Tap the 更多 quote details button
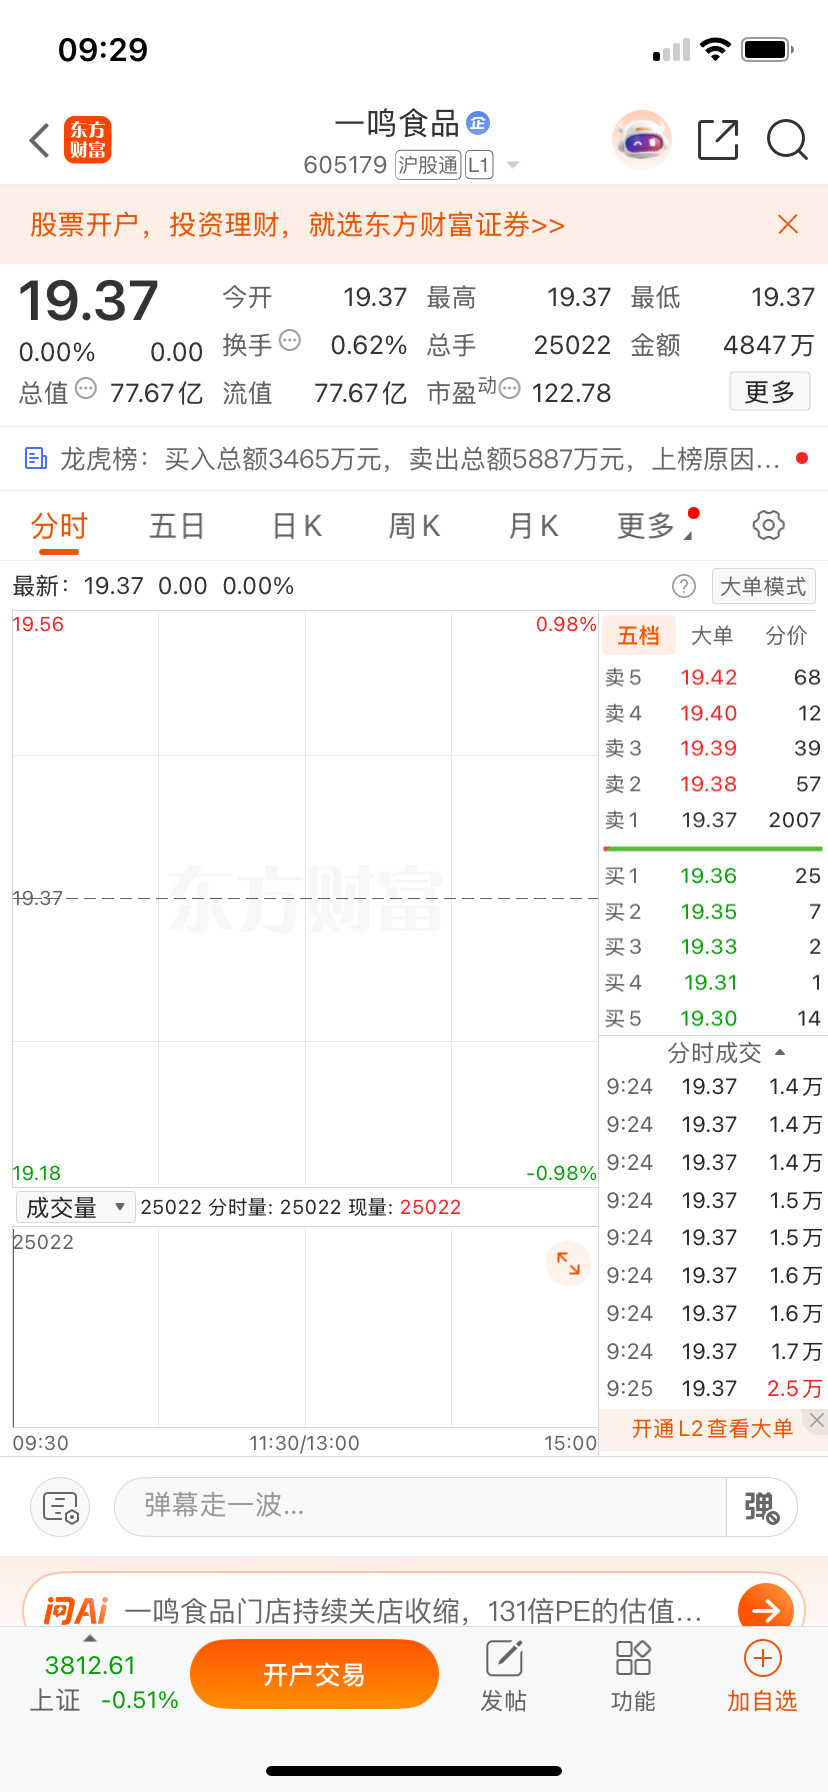 click(x=769, y=392)
